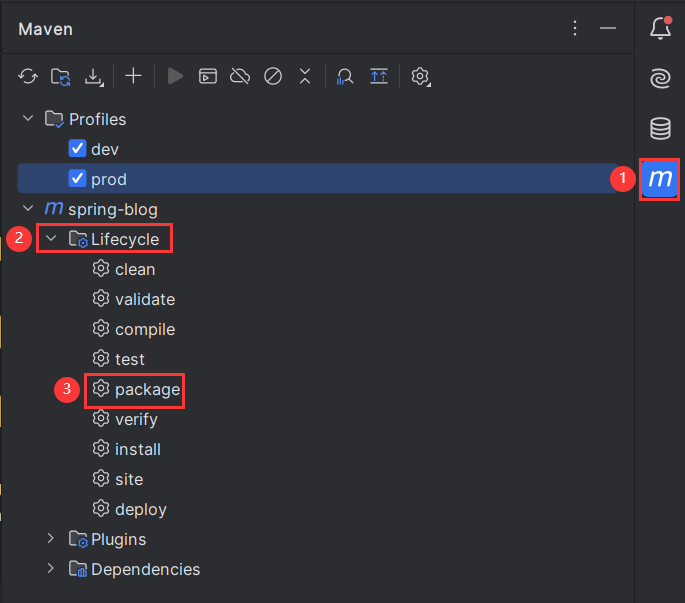Select the deploy lifecycle goal
This screenshot has width=685, height=603.
pos(129,509)
